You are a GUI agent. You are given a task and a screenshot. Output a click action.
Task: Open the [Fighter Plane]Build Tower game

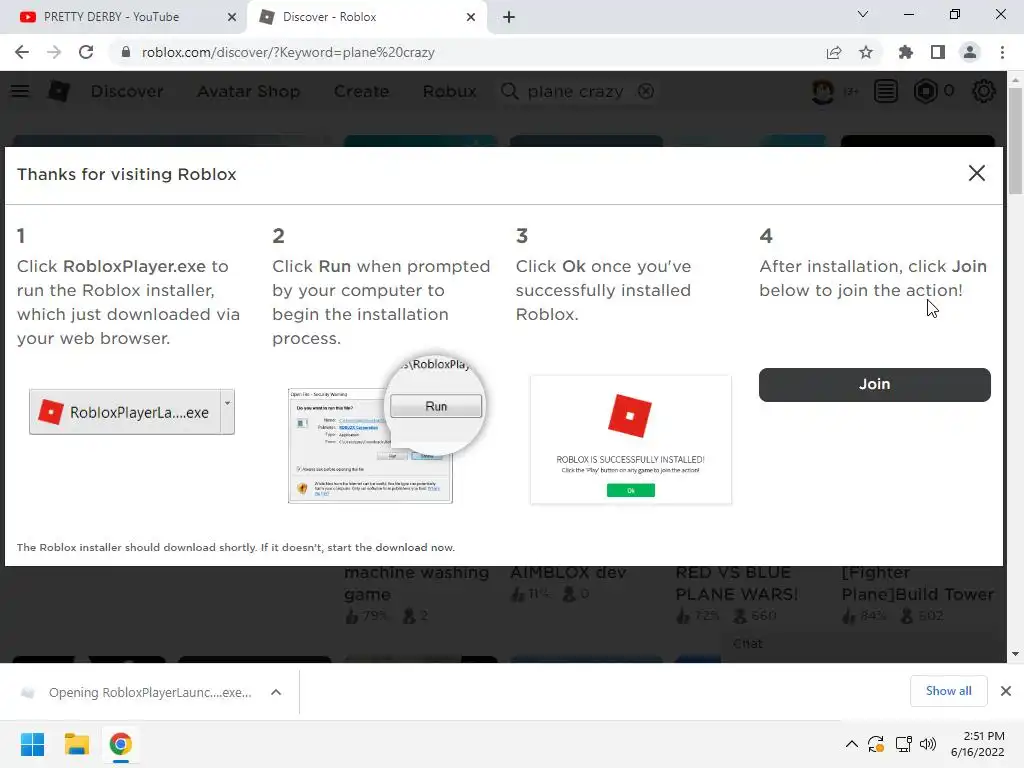(918, 583)
